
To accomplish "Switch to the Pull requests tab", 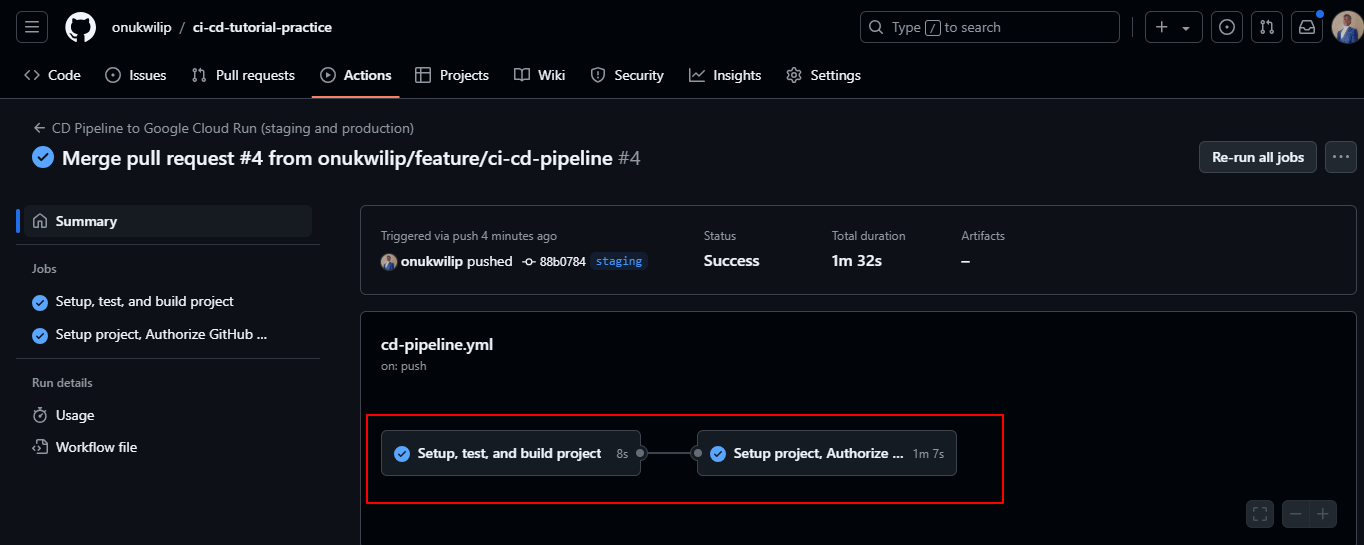I will coord(243,75).
